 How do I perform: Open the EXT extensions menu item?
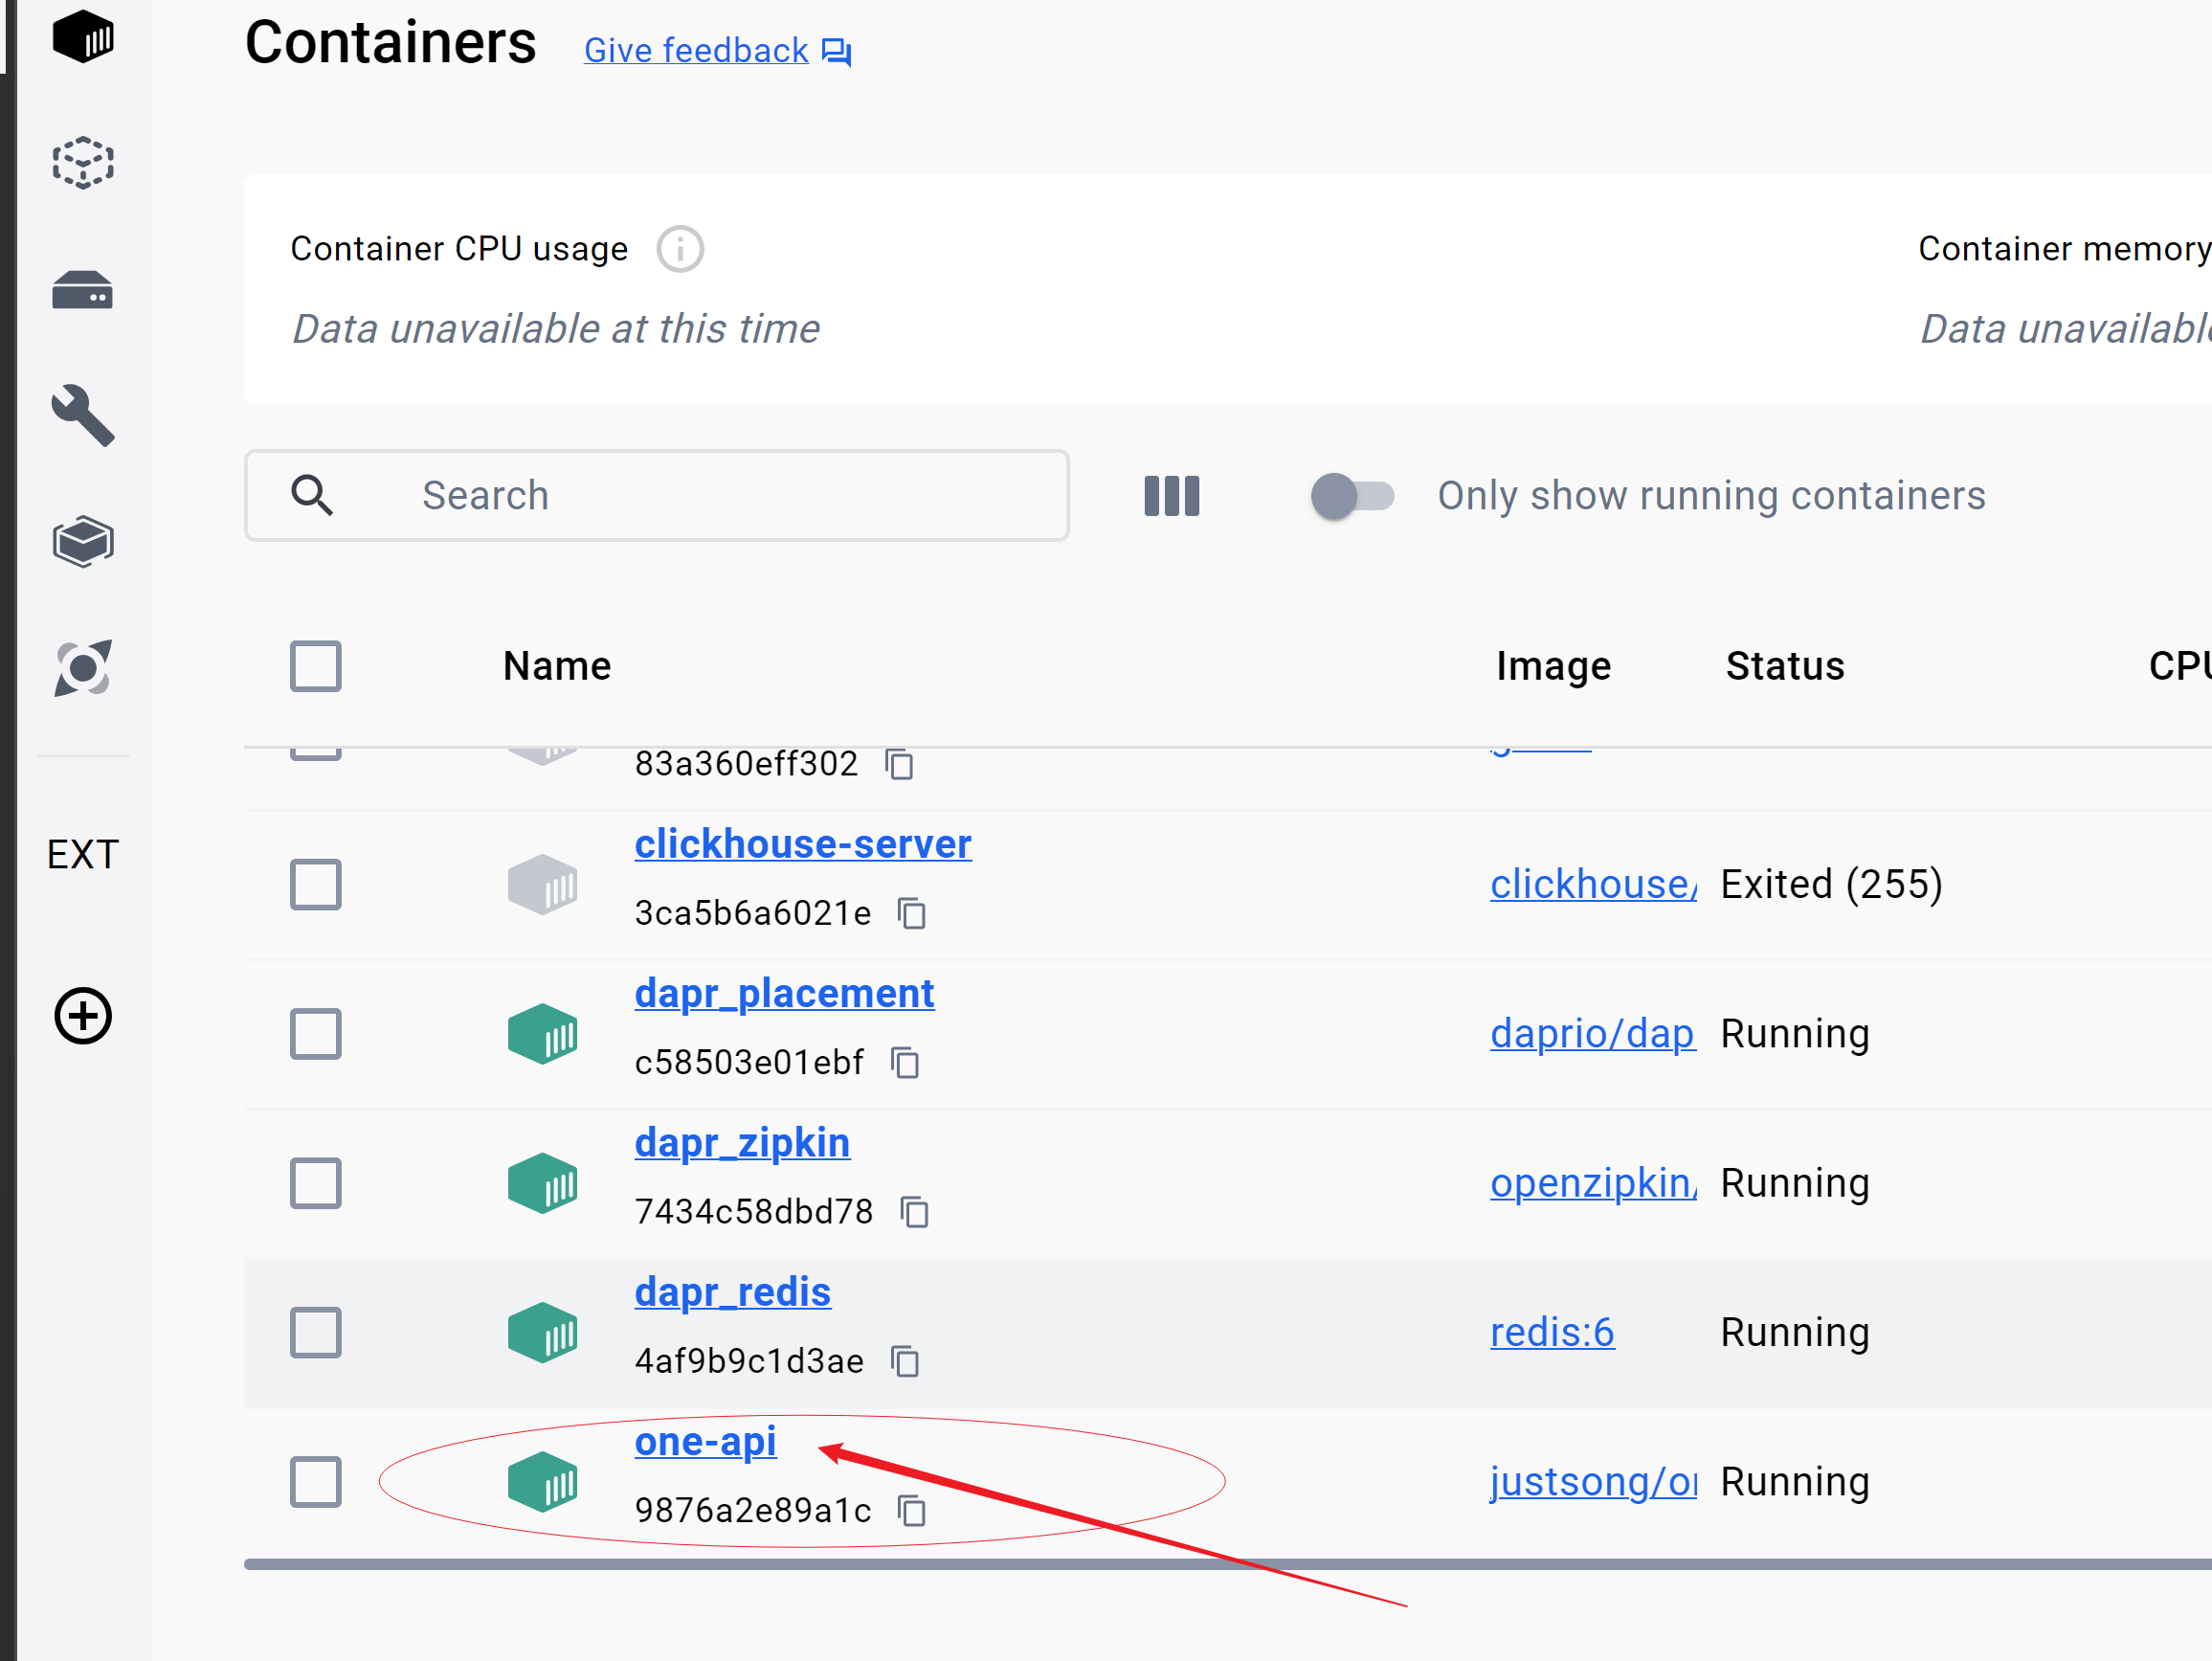(x=83, y=855)
